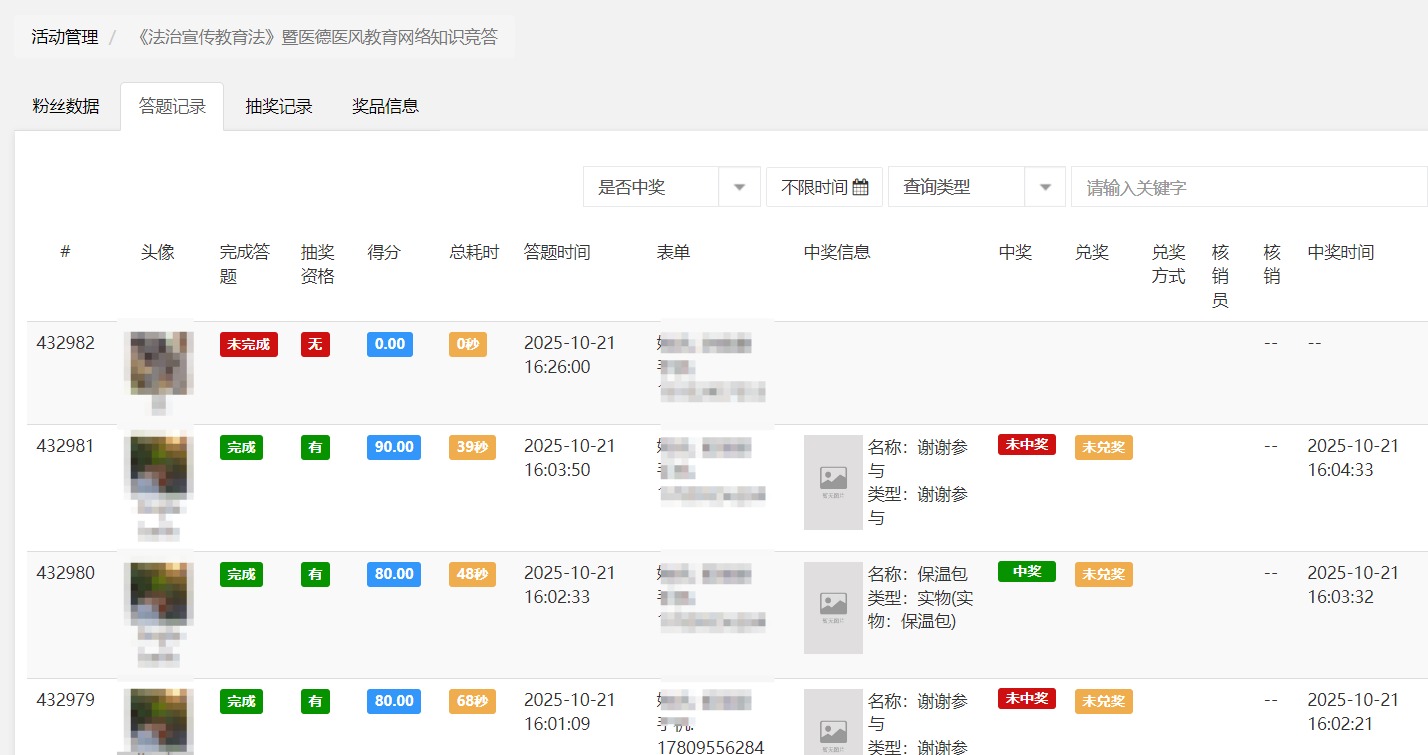This screenshot has height=755, width=1428.
Task: Switch to the 抽奖记录 tab
Action: pyautogui.click(x=279, y=106)
